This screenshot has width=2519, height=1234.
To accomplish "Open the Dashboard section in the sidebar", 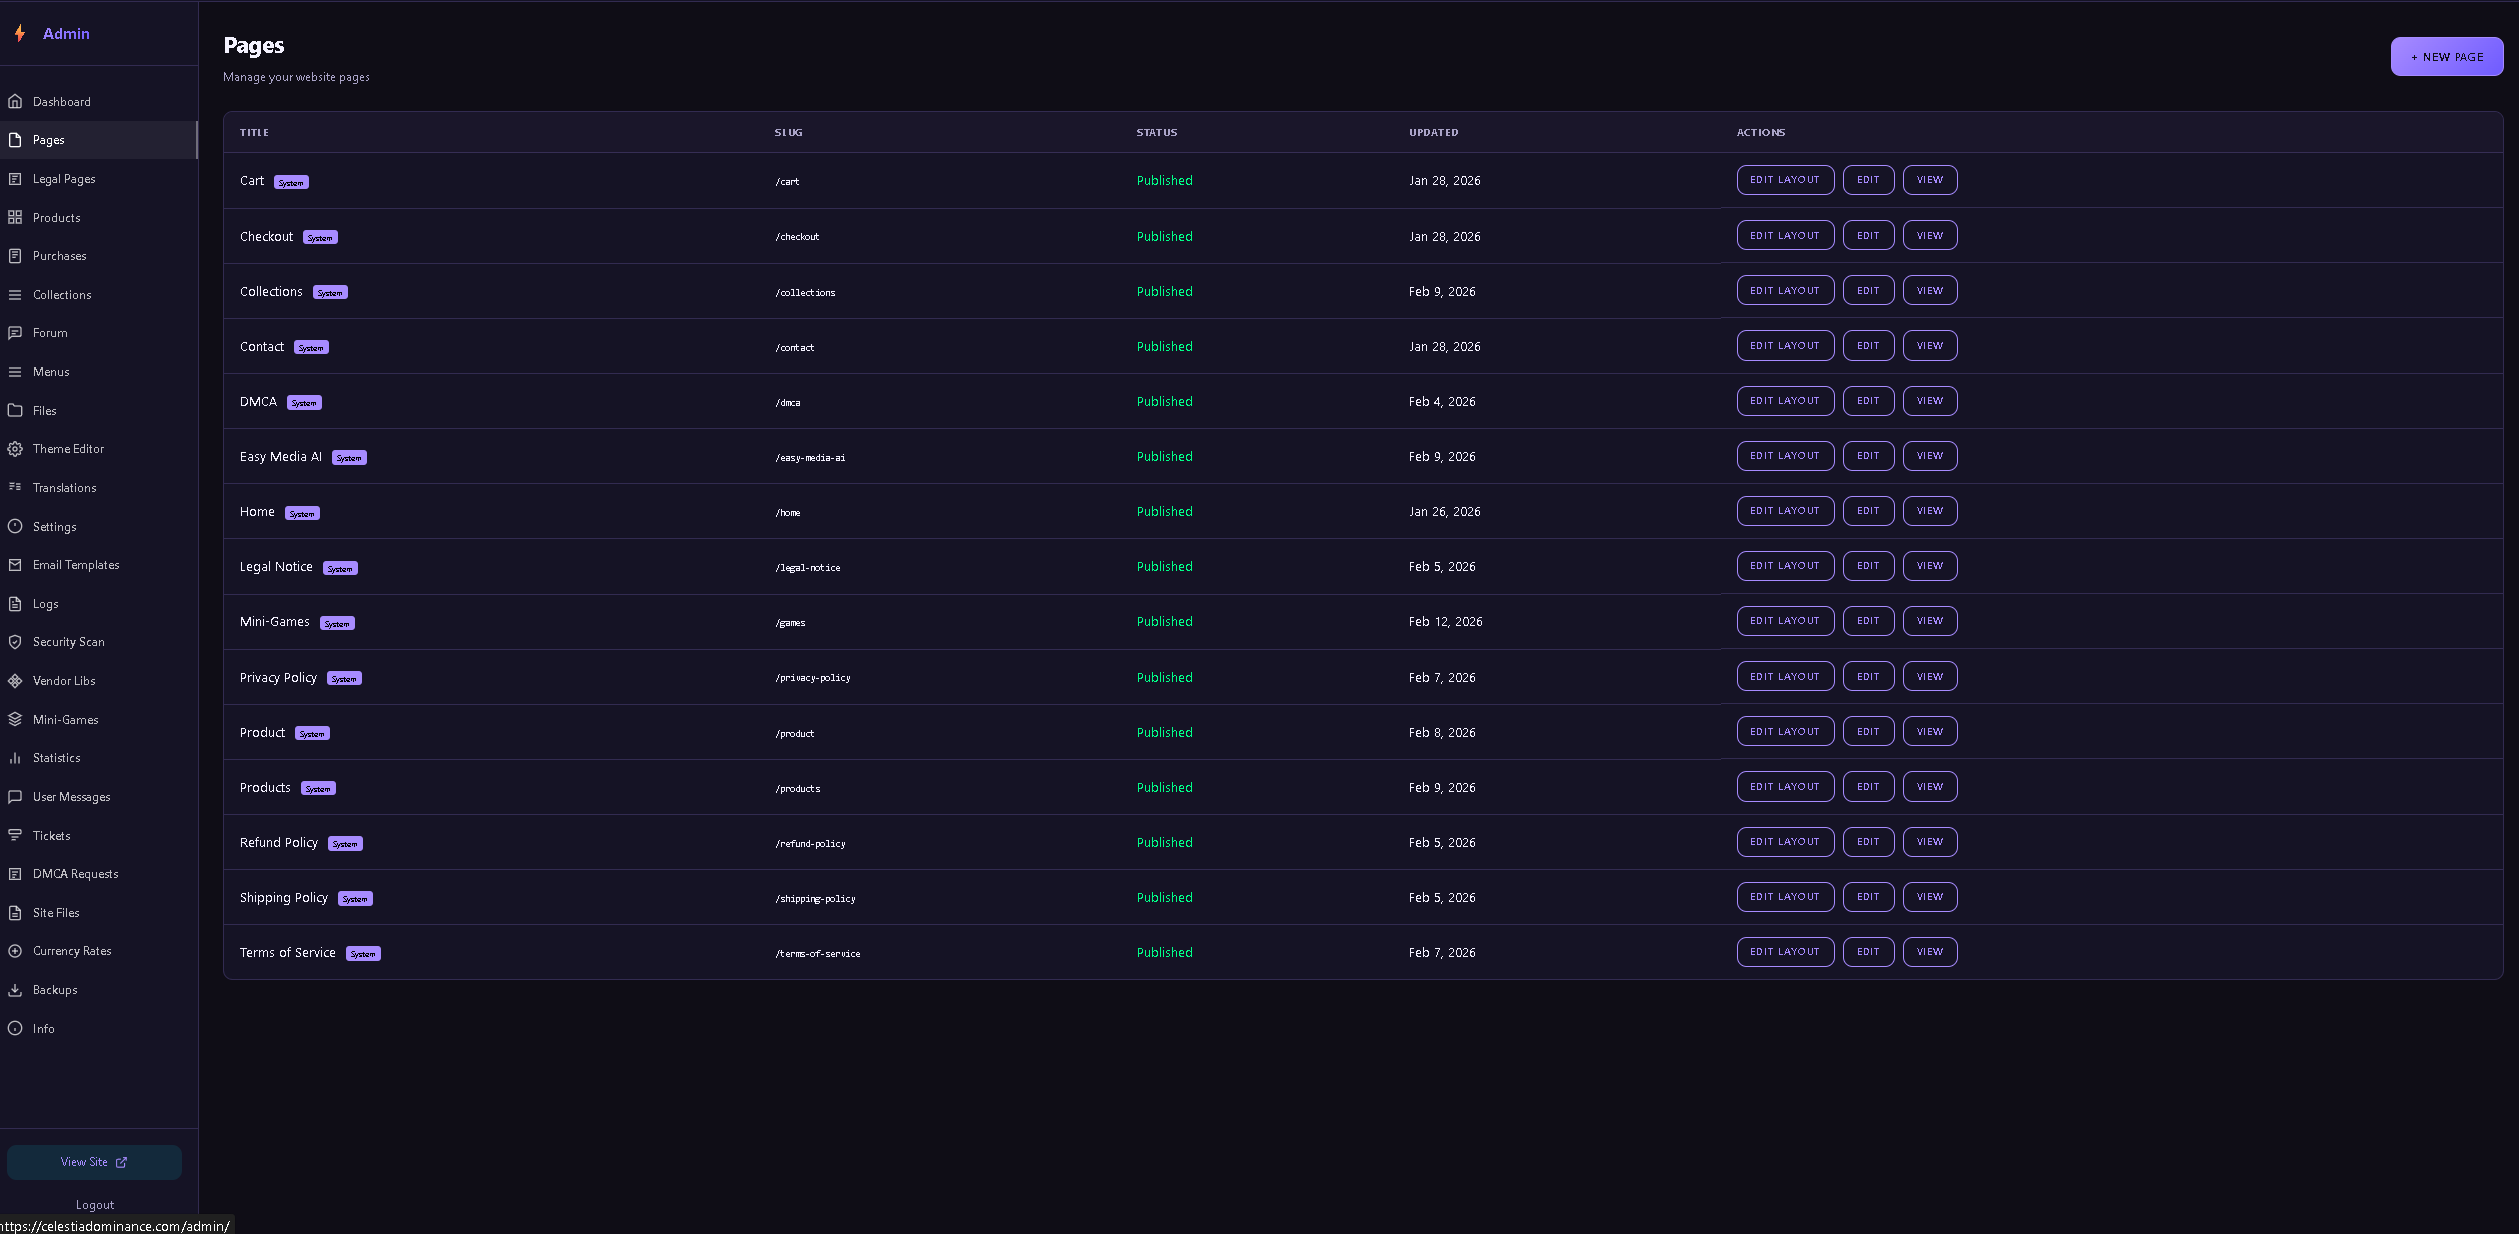I will pyautogui.click(x=62, y=101).
